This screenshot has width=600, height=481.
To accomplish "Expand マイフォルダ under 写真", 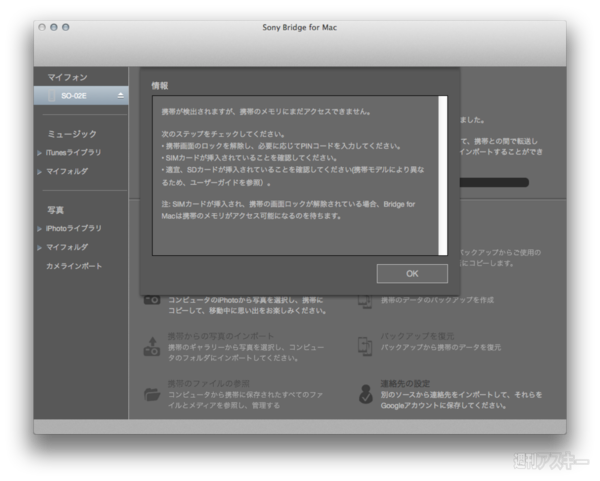I will [39, 248].
